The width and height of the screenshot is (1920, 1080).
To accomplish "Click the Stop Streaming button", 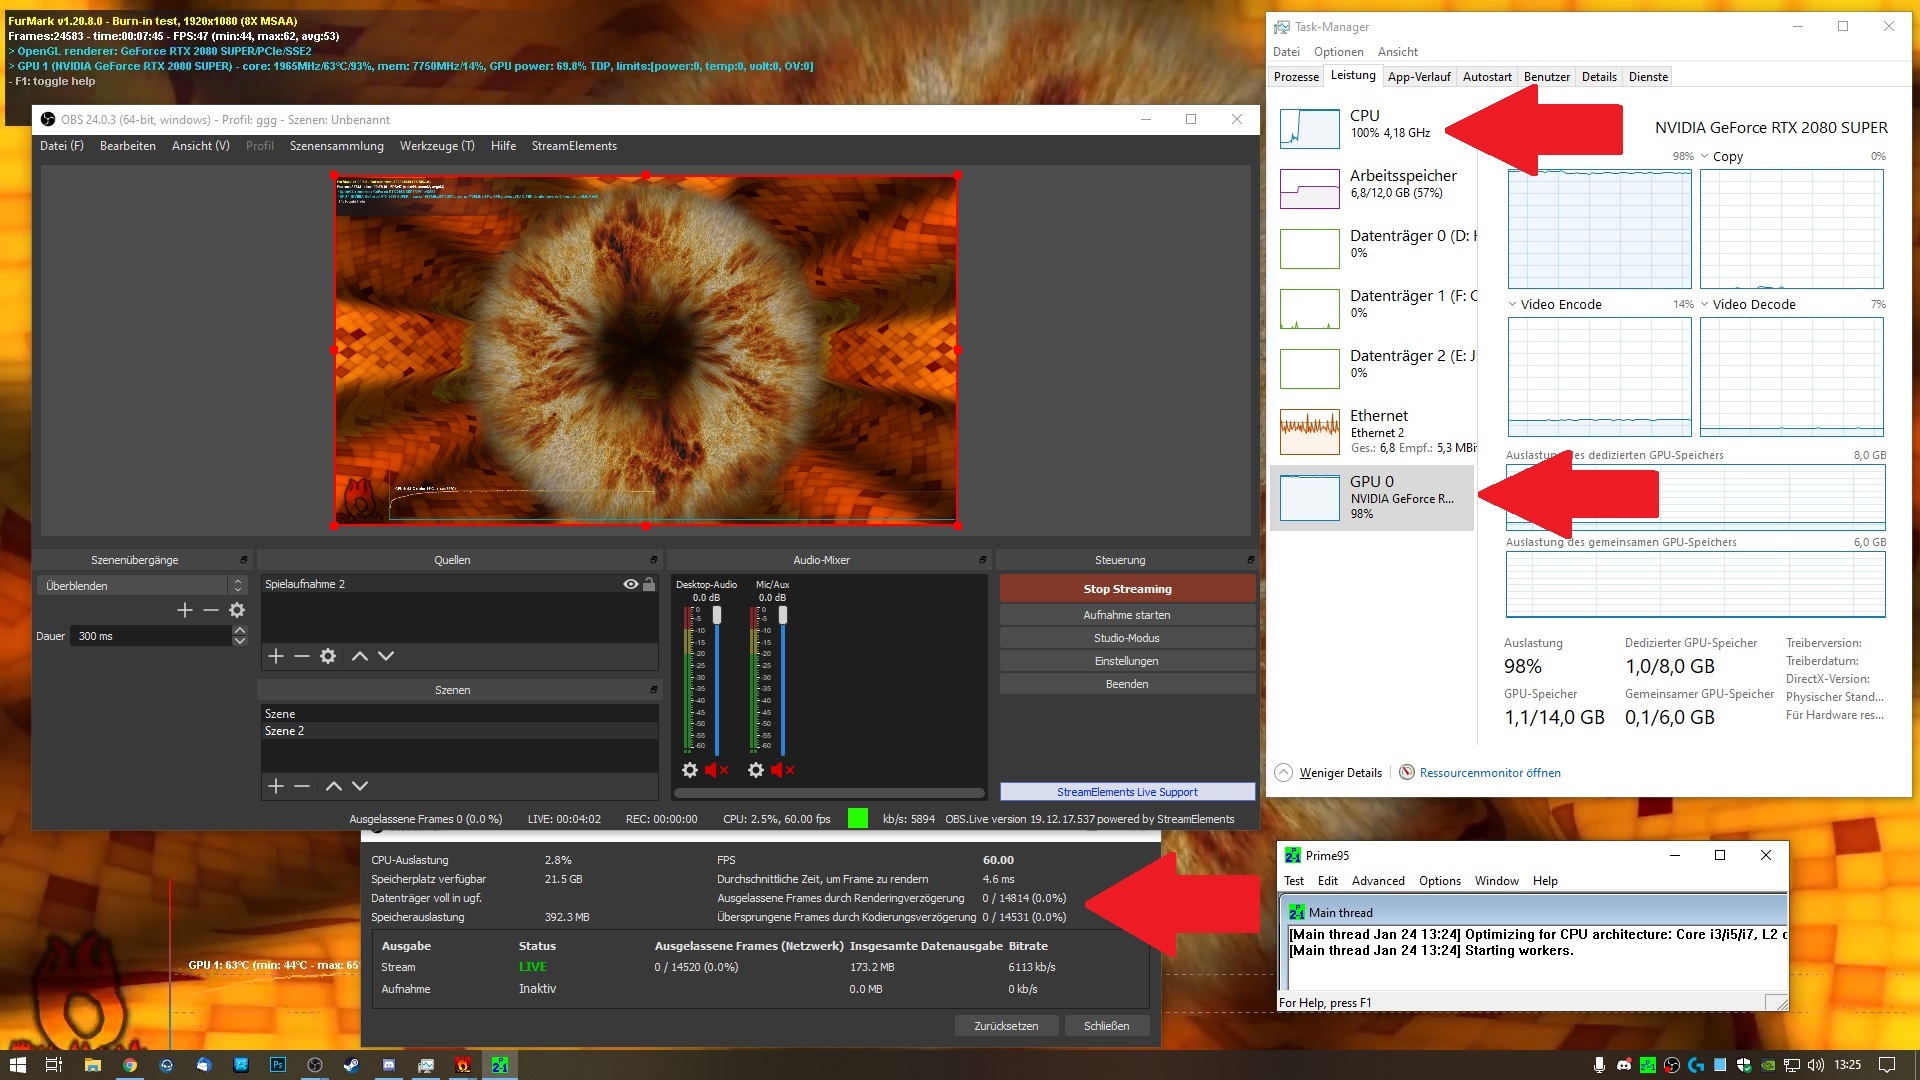I will pyautogui.click(x=1127, y=589).
